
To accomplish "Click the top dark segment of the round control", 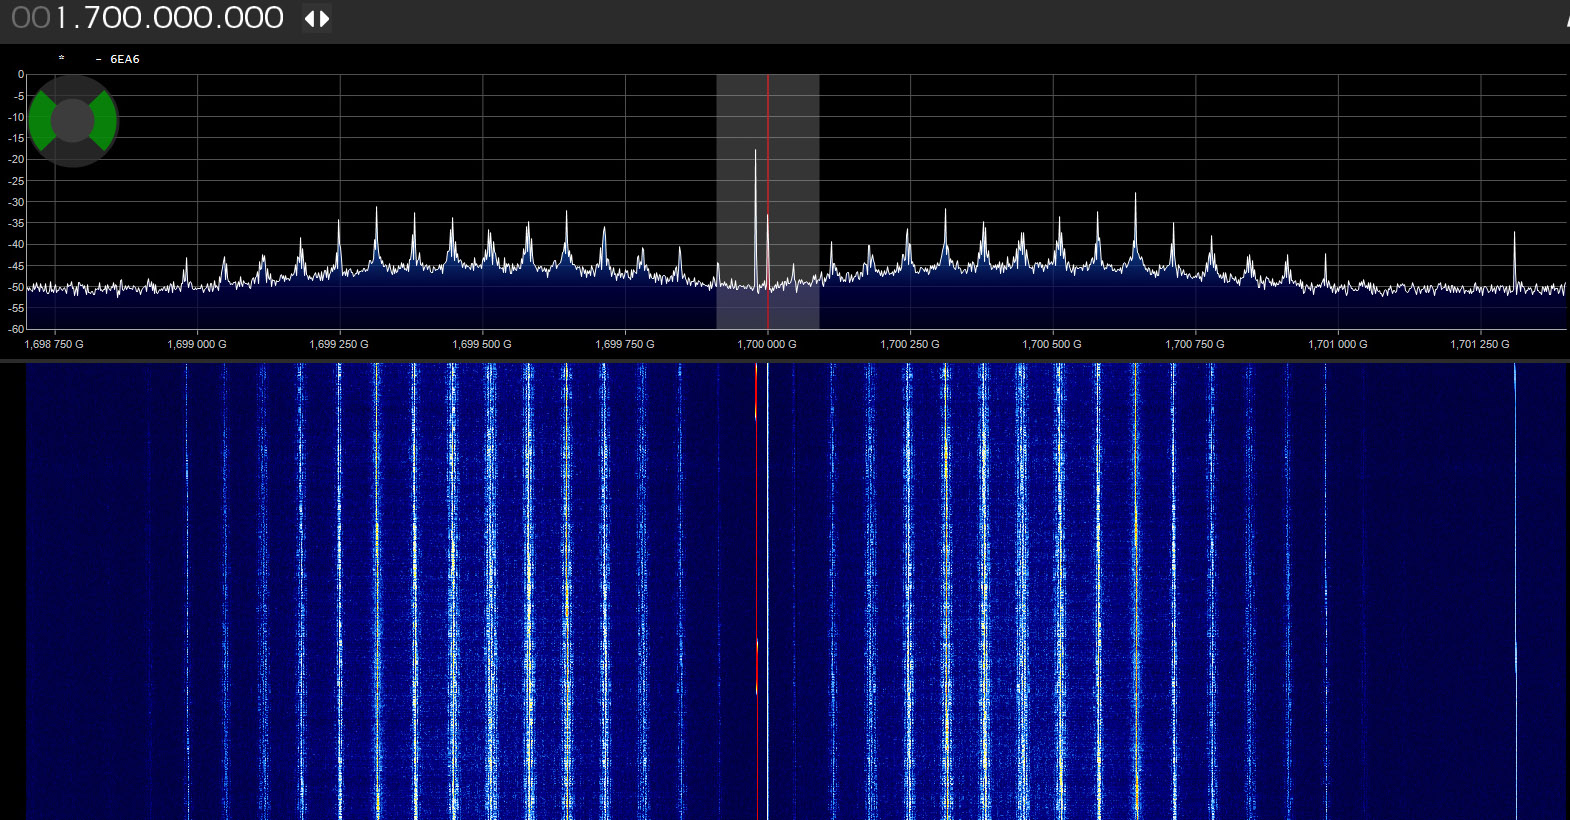I will 73,86.
